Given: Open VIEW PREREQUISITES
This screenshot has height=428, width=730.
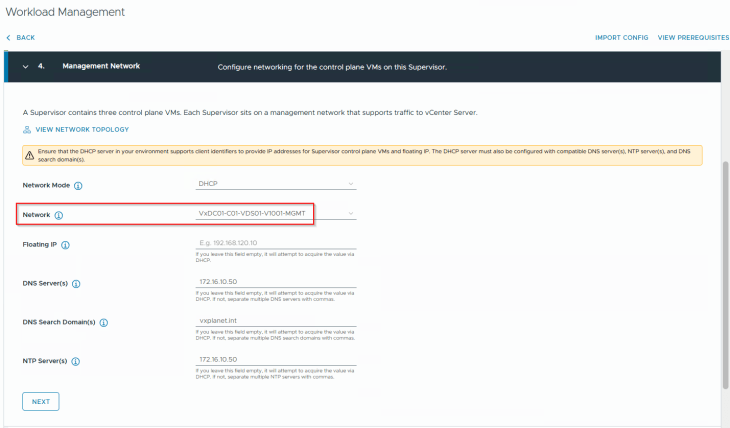Looking at the screenshot, I should coord(693,37).
